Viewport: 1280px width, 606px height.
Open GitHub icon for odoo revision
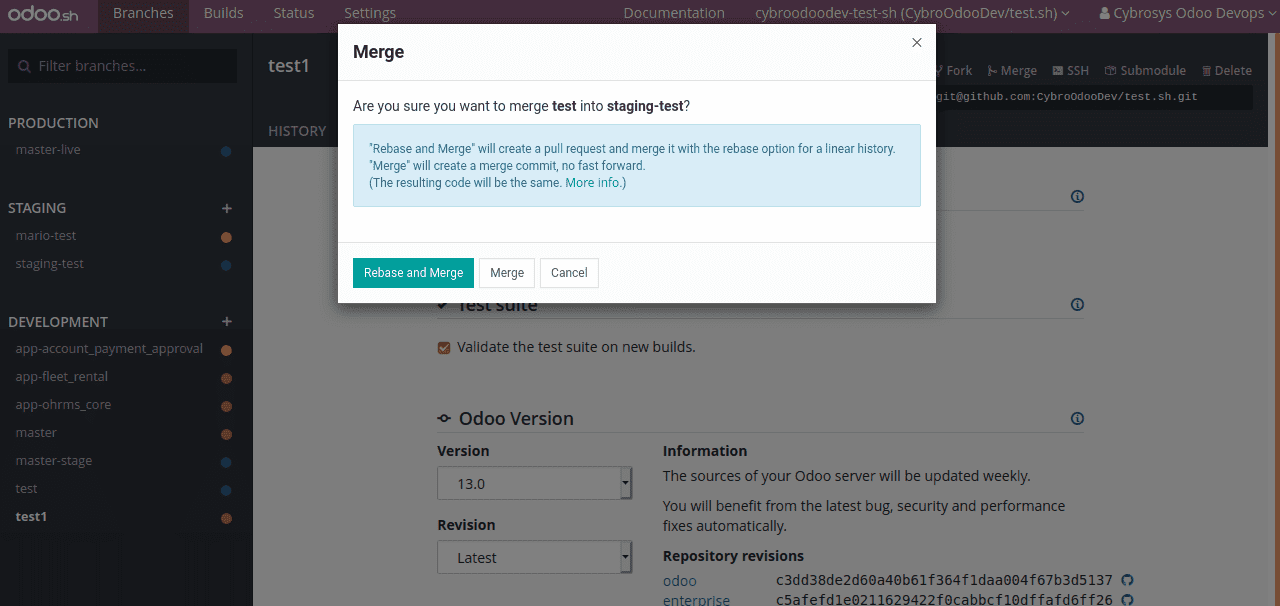(x=1127, y=581)
